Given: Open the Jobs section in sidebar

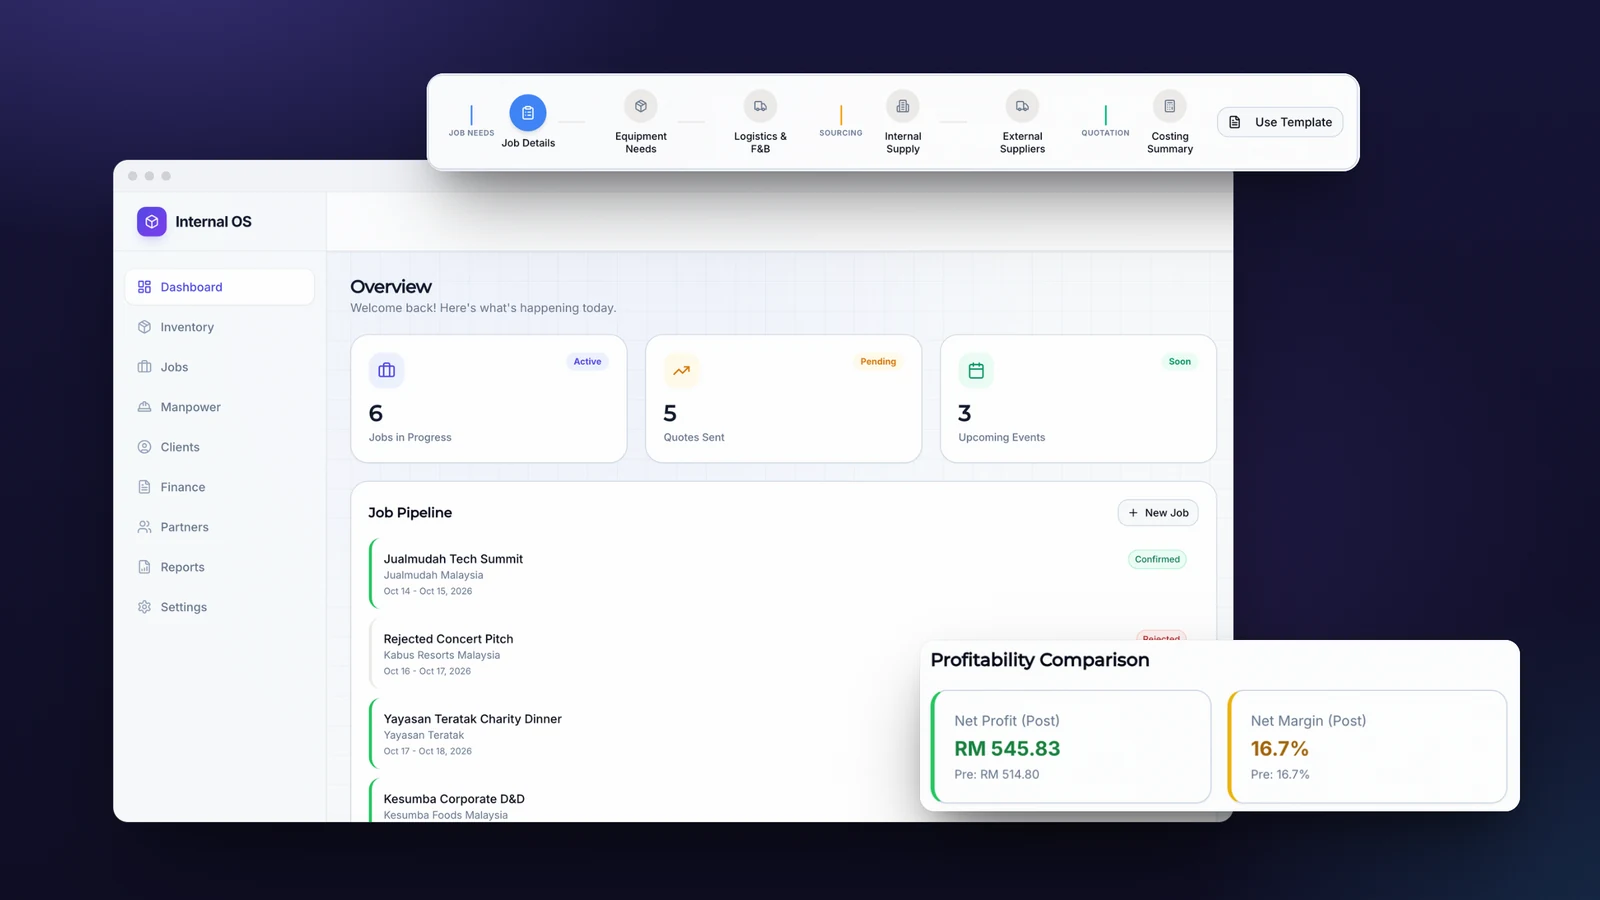Looking at the screenshot, I should (x=219, y=367).
